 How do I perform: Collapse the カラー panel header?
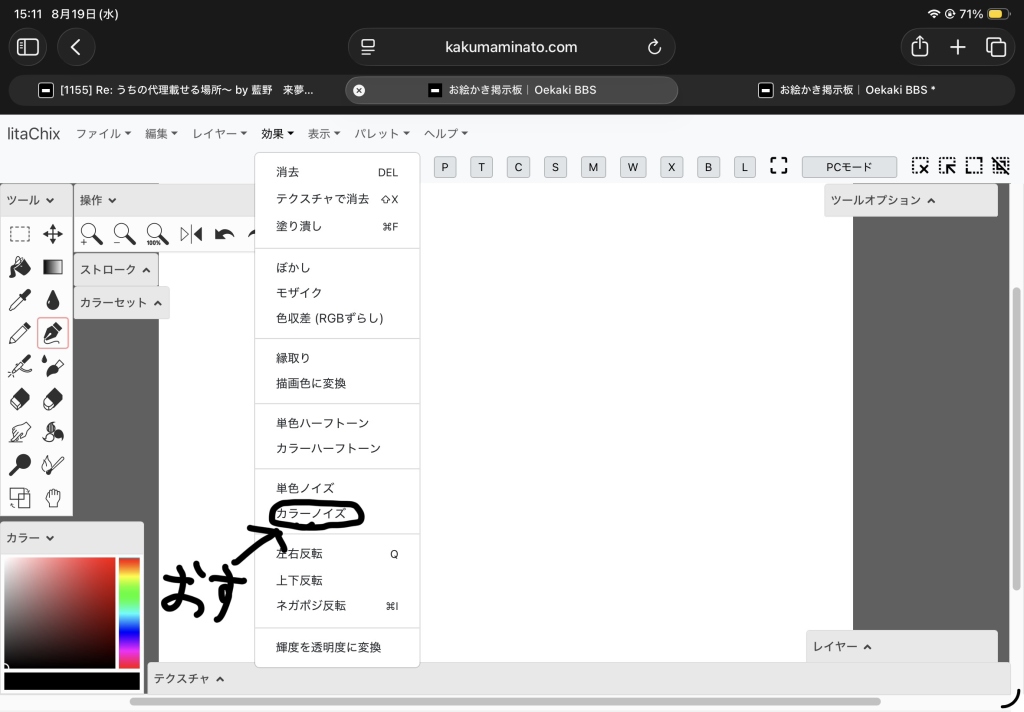point(72,538)
